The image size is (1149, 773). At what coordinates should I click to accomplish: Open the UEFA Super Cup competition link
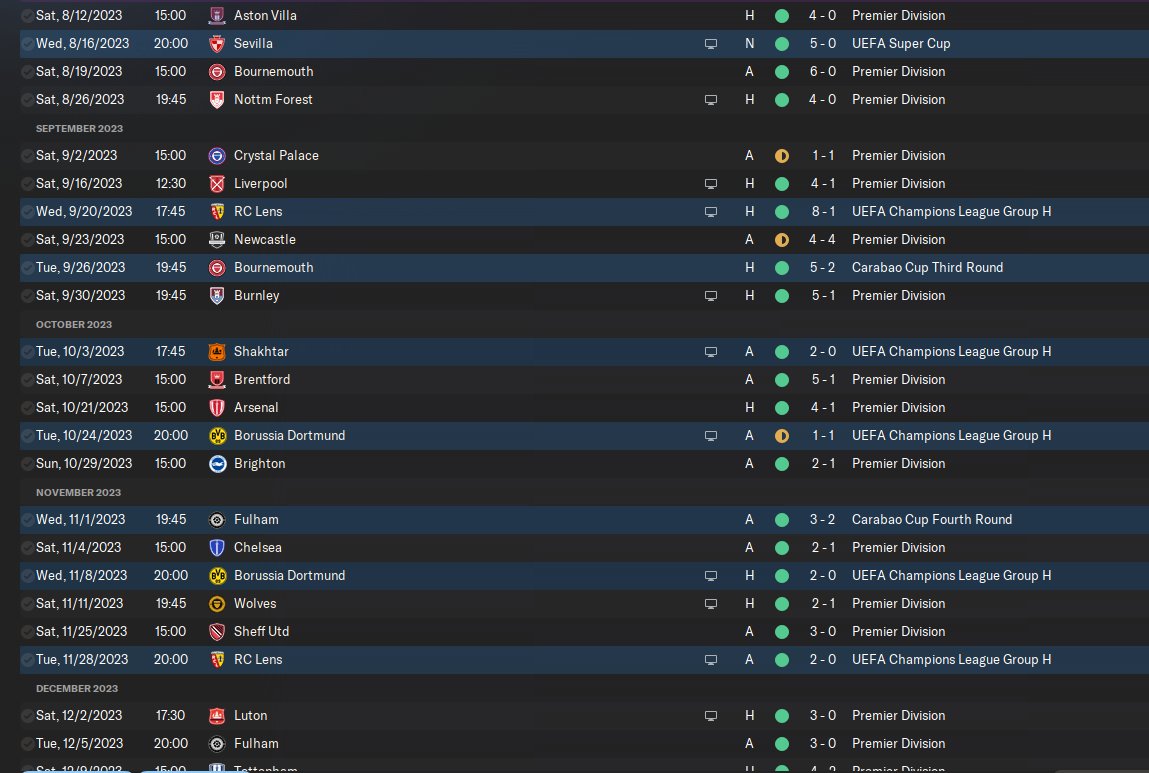[901, 44]
